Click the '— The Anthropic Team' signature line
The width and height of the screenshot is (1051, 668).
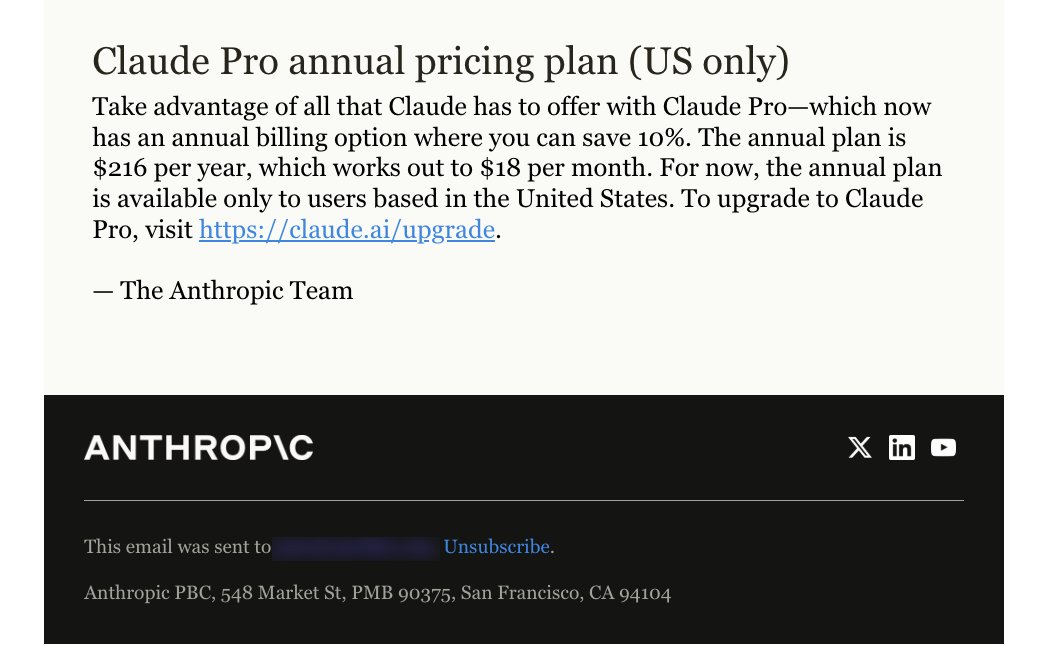pos(222,290)
